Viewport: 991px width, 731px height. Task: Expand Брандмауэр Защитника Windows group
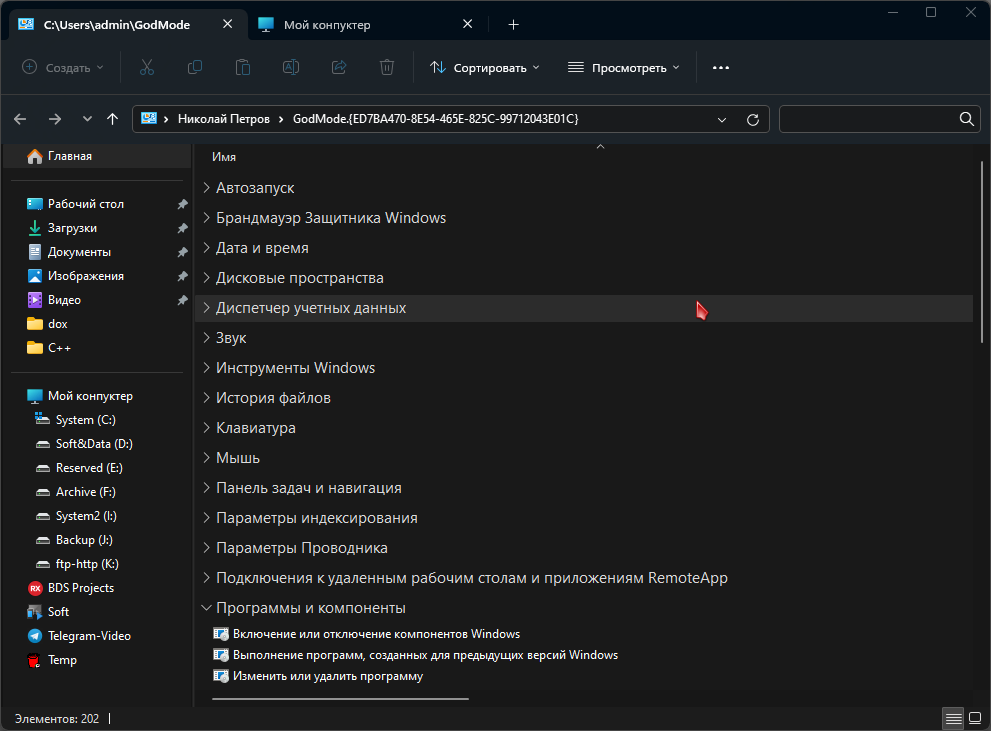click(x=206, y=217)
